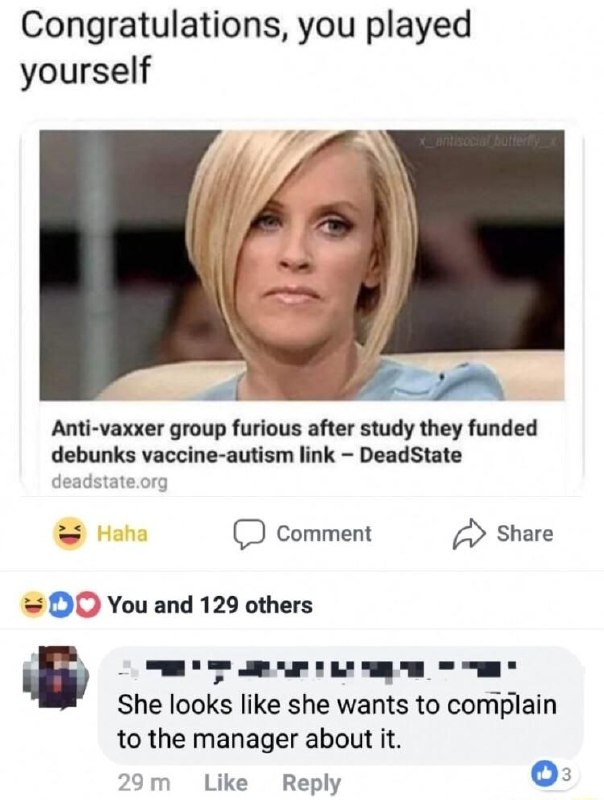Viewport: 604px width, 800px height.
Task: Click the Haha laughing emoji reaction icon
Action: (x=69, y=533)
